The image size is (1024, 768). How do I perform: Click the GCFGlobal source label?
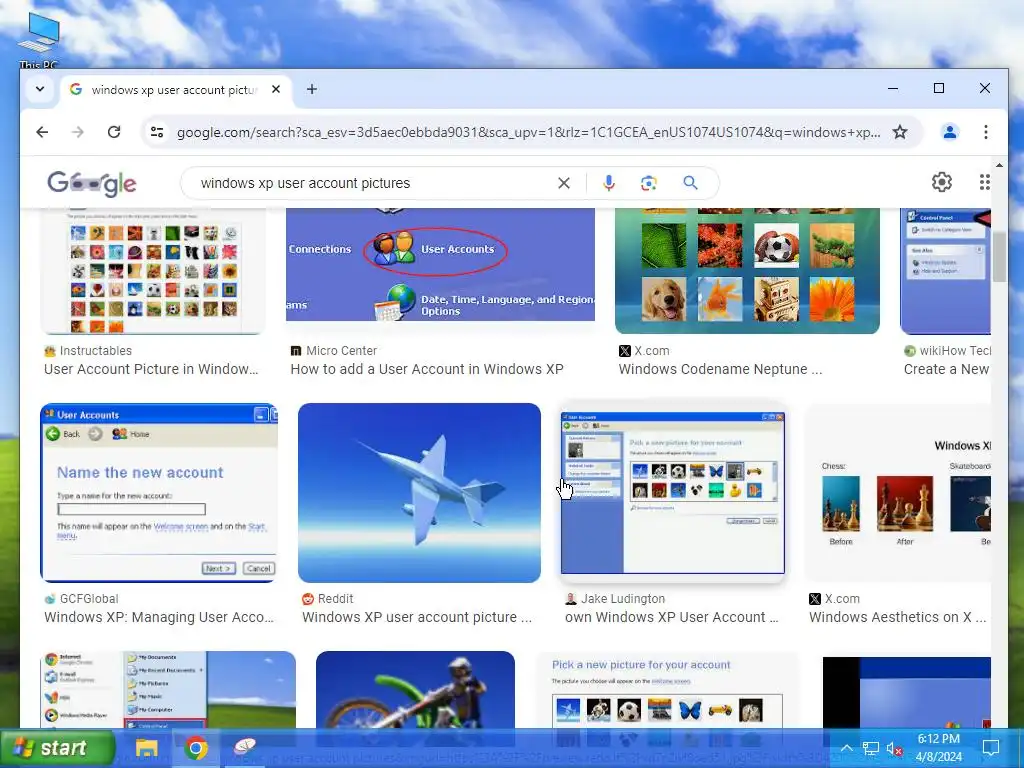[x=89, y=599]
